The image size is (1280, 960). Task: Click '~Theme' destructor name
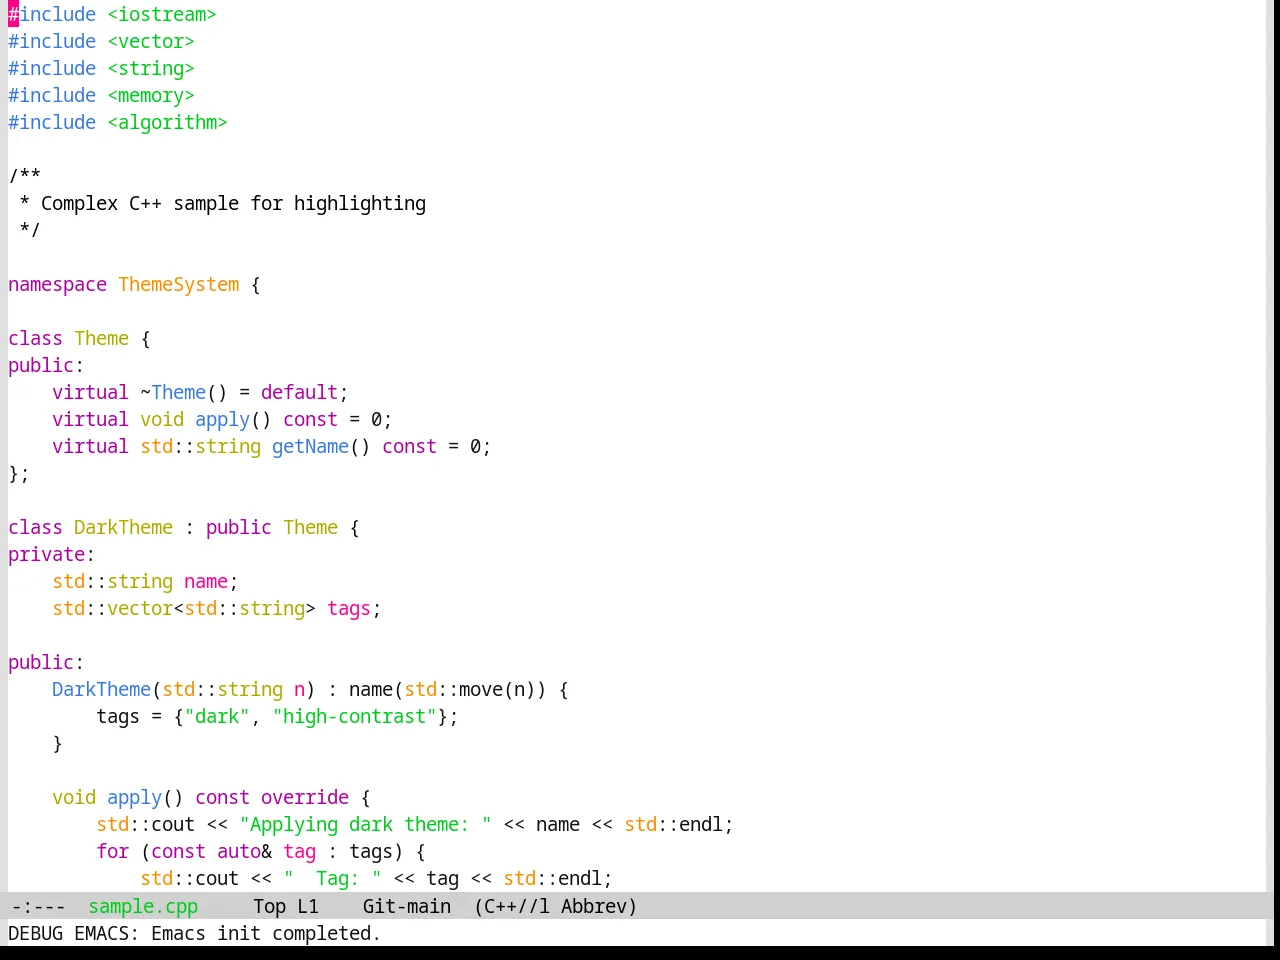pos(173,392)
